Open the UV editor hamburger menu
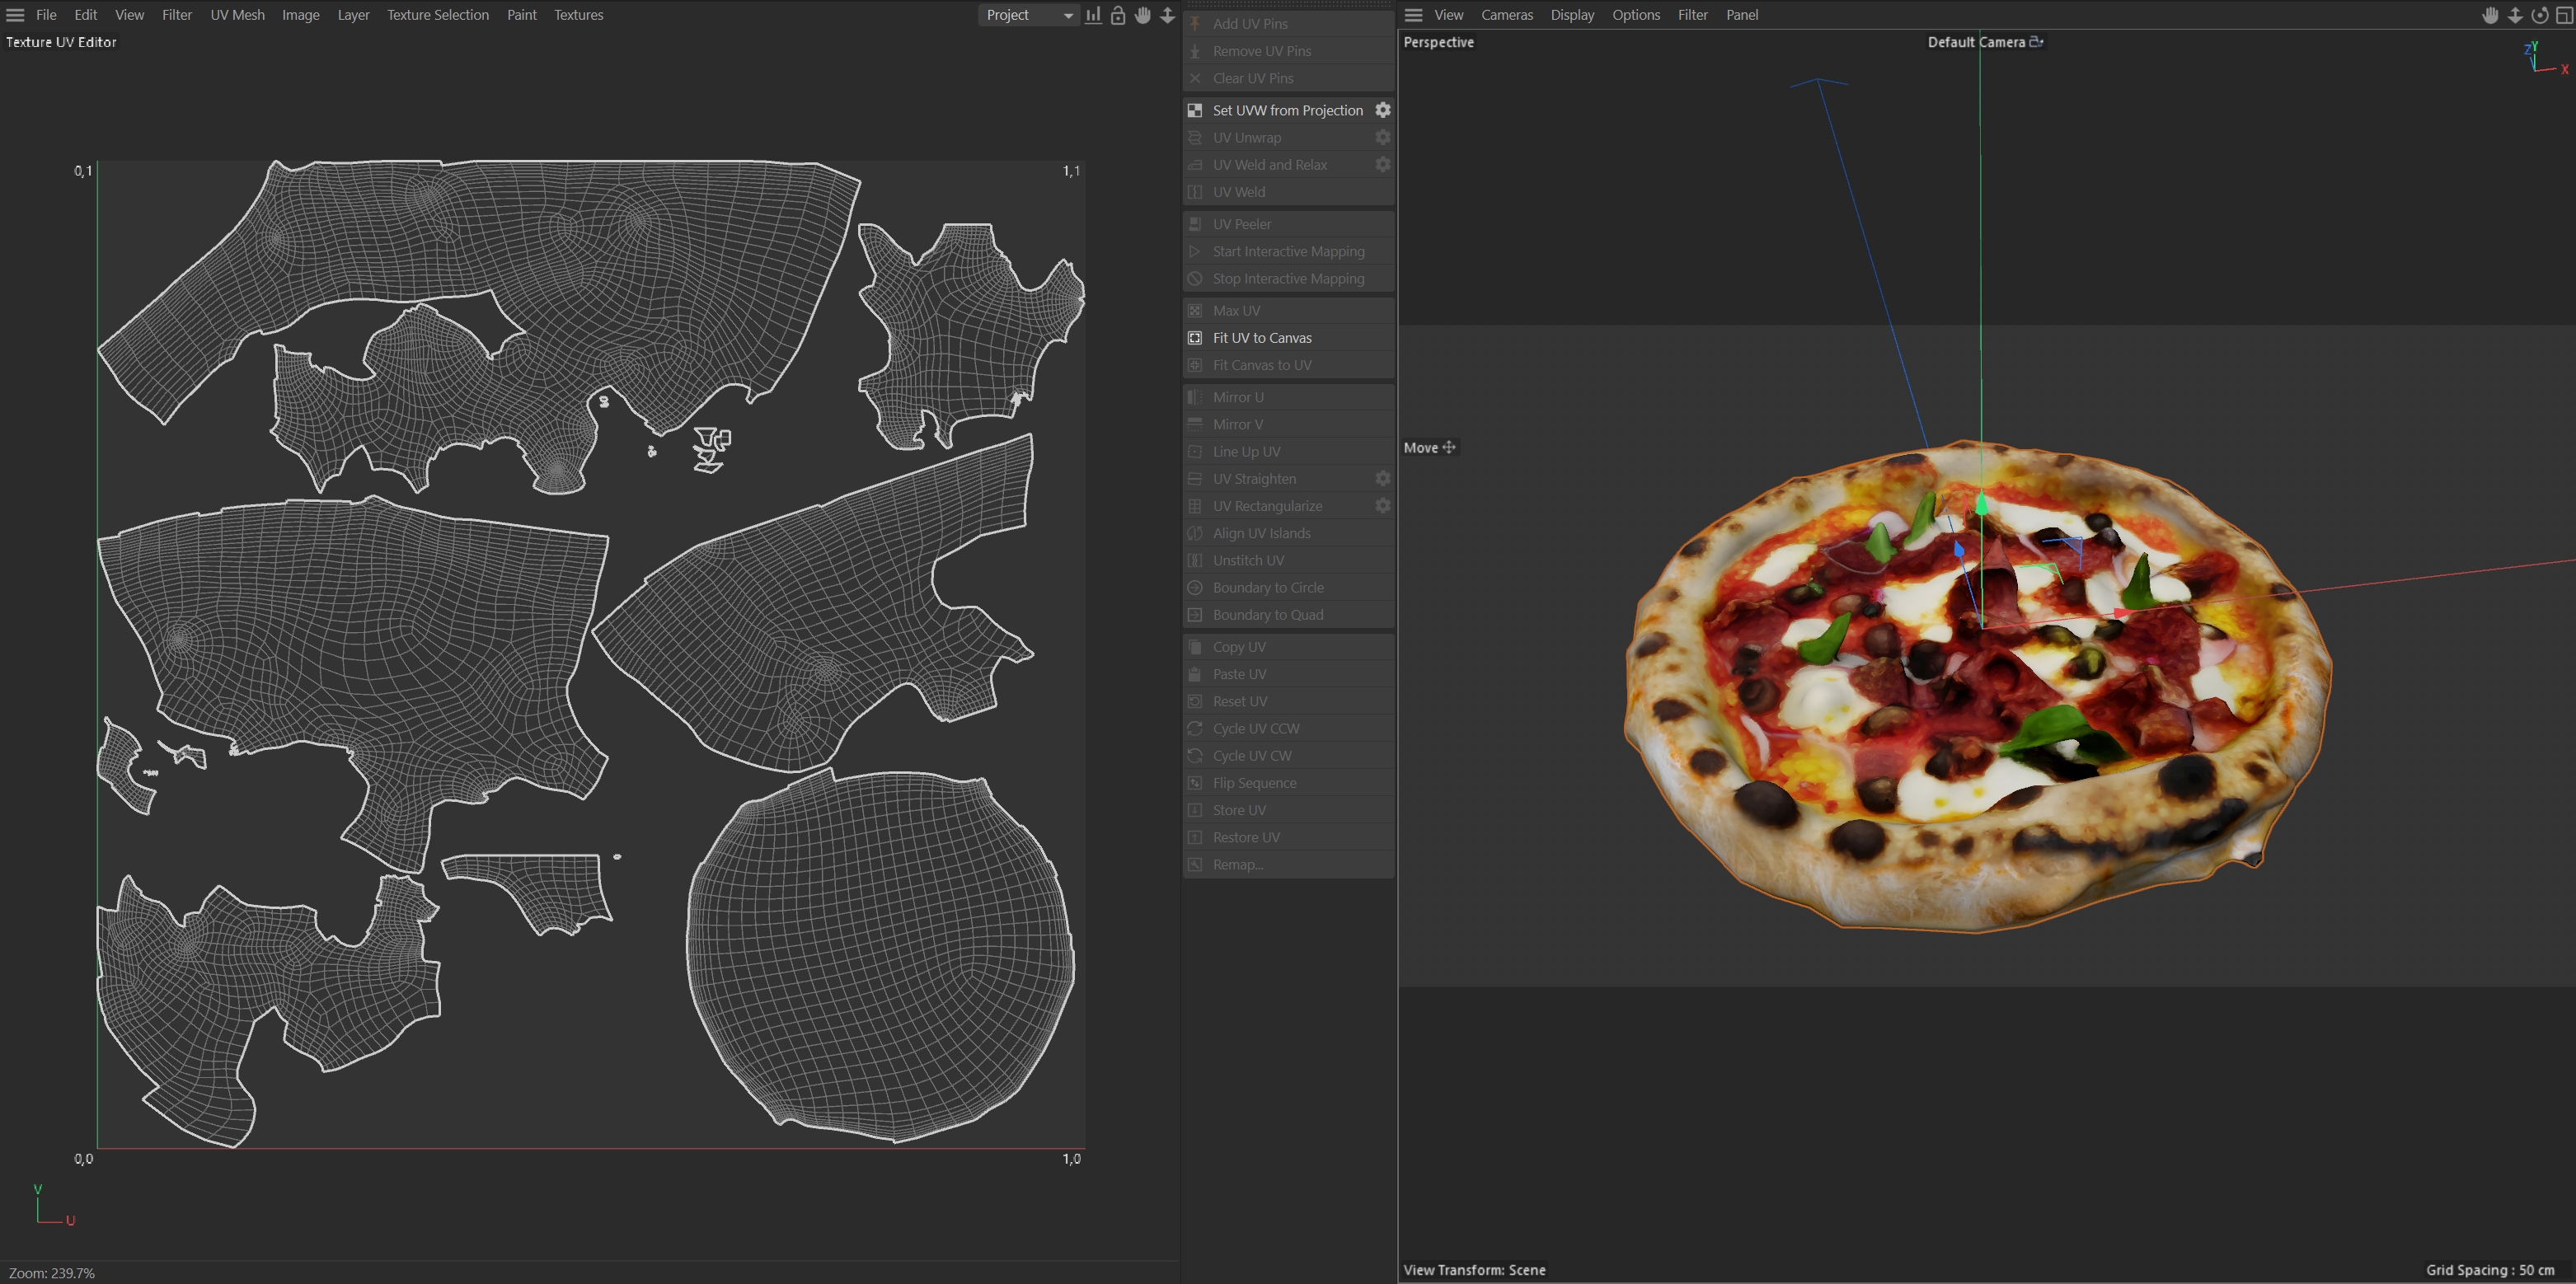 15,15
